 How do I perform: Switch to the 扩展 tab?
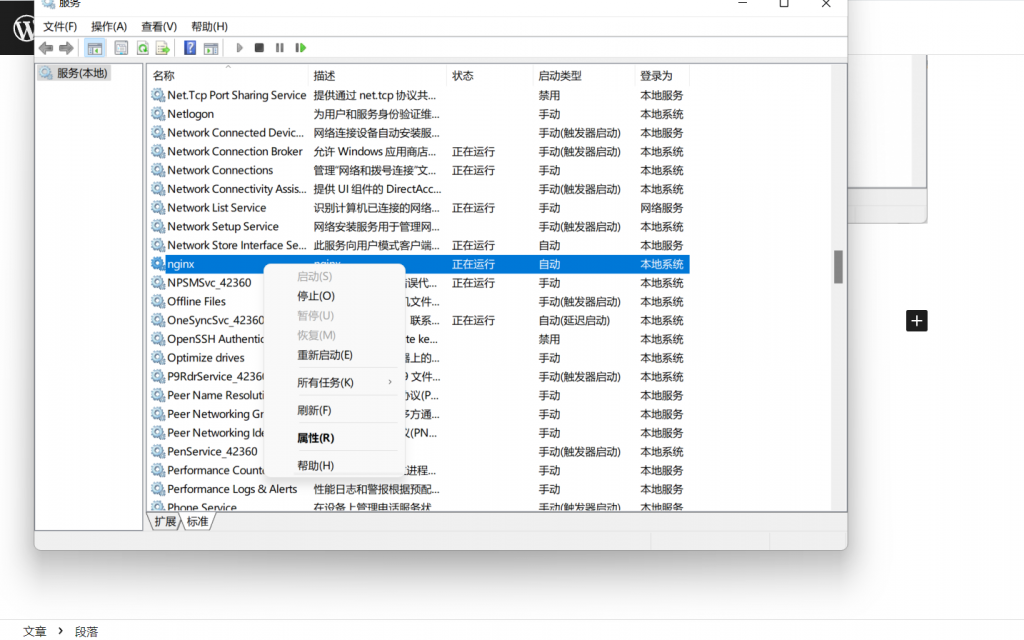tap(165, 522)
